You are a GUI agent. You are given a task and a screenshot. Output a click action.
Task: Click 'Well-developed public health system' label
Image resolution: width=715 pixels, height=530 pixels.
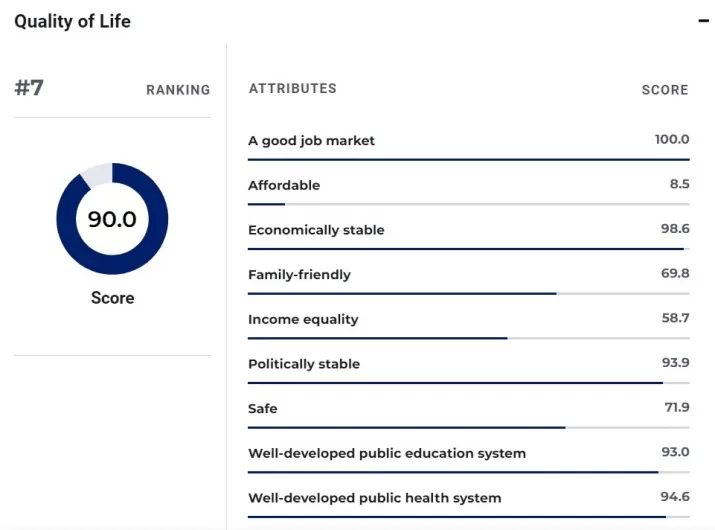tap(374, 498)
